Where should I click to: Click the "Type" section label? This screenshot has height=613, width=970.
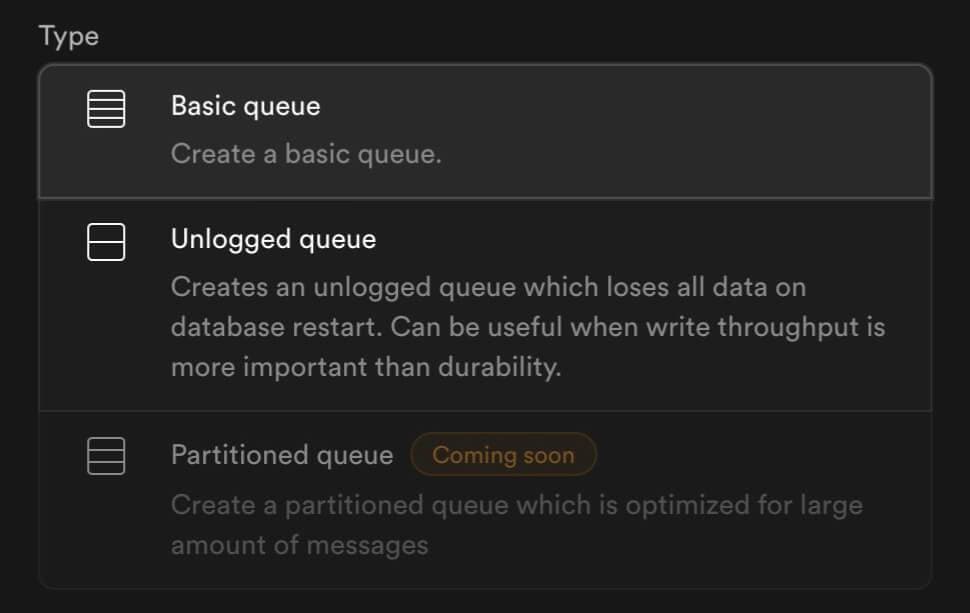(x=69, y=37)
